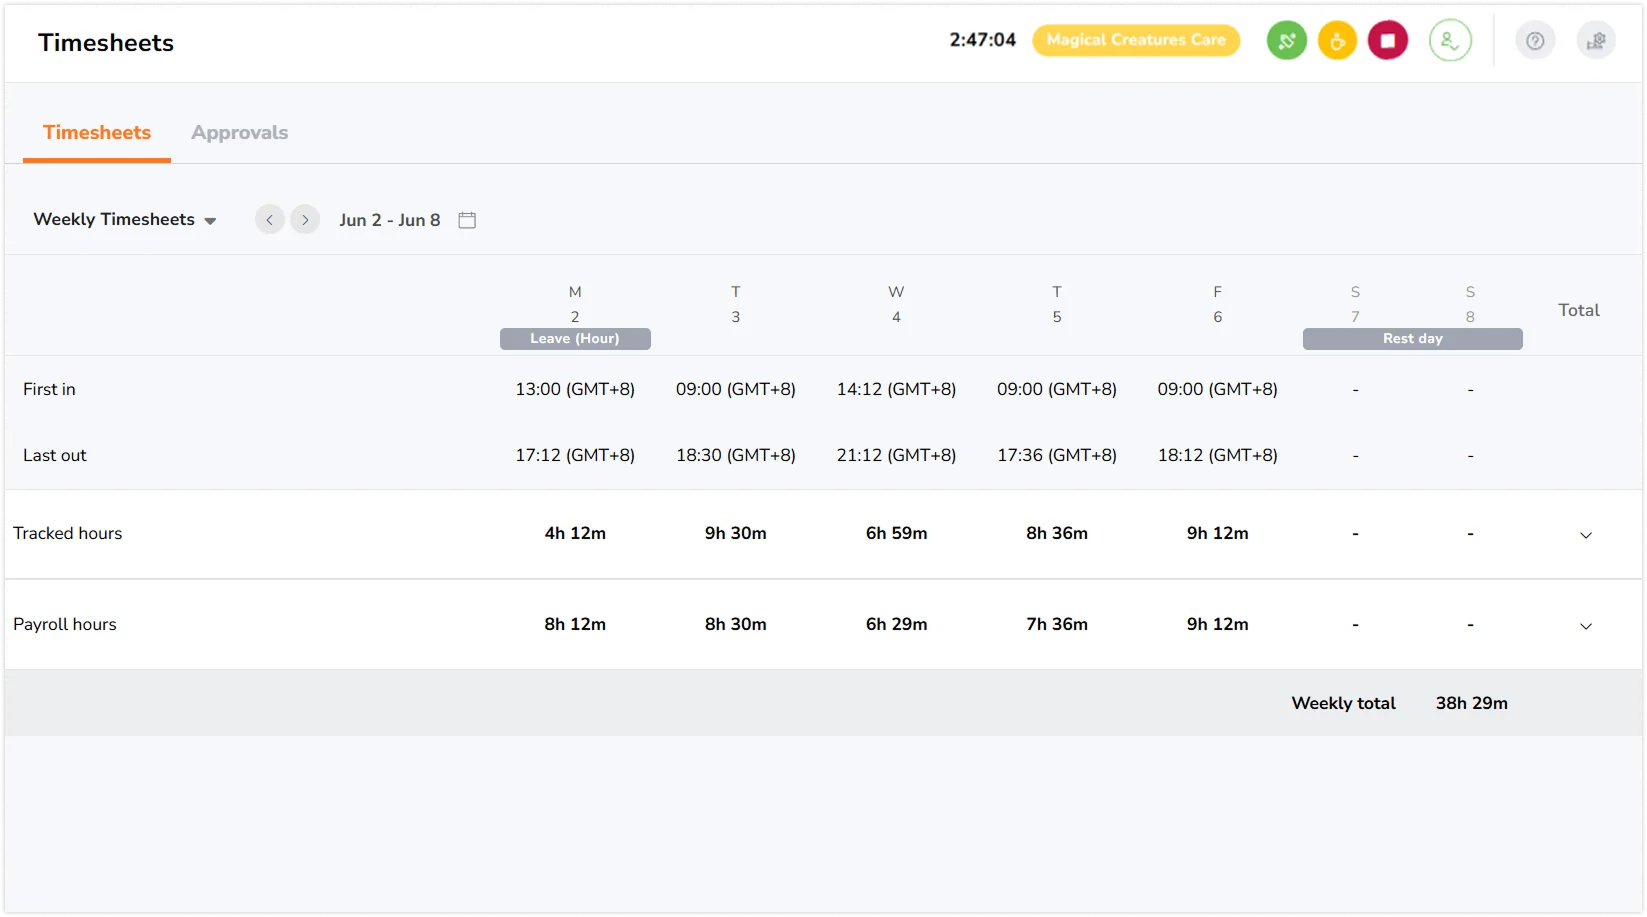Open the Weekly Timesheets dropdown
1647x917 pixels.
click(125, 220)
